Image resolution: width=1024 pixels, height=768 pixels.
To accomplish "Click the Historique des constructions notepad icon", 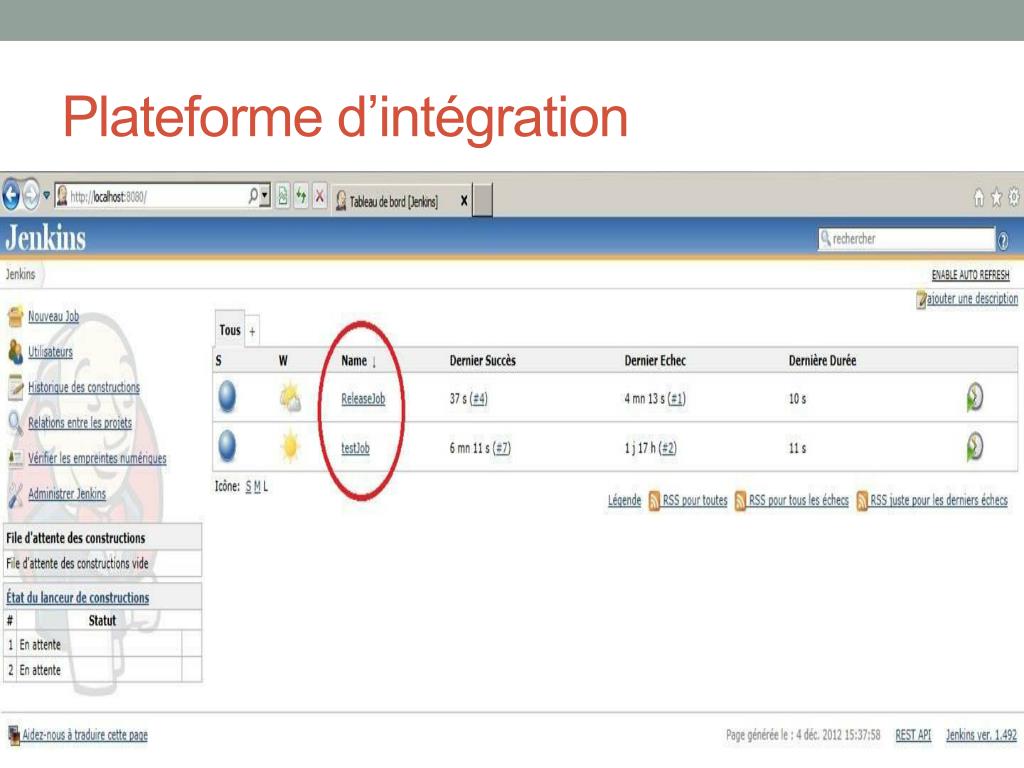I will pyautogui.click(x=16, y=387).
